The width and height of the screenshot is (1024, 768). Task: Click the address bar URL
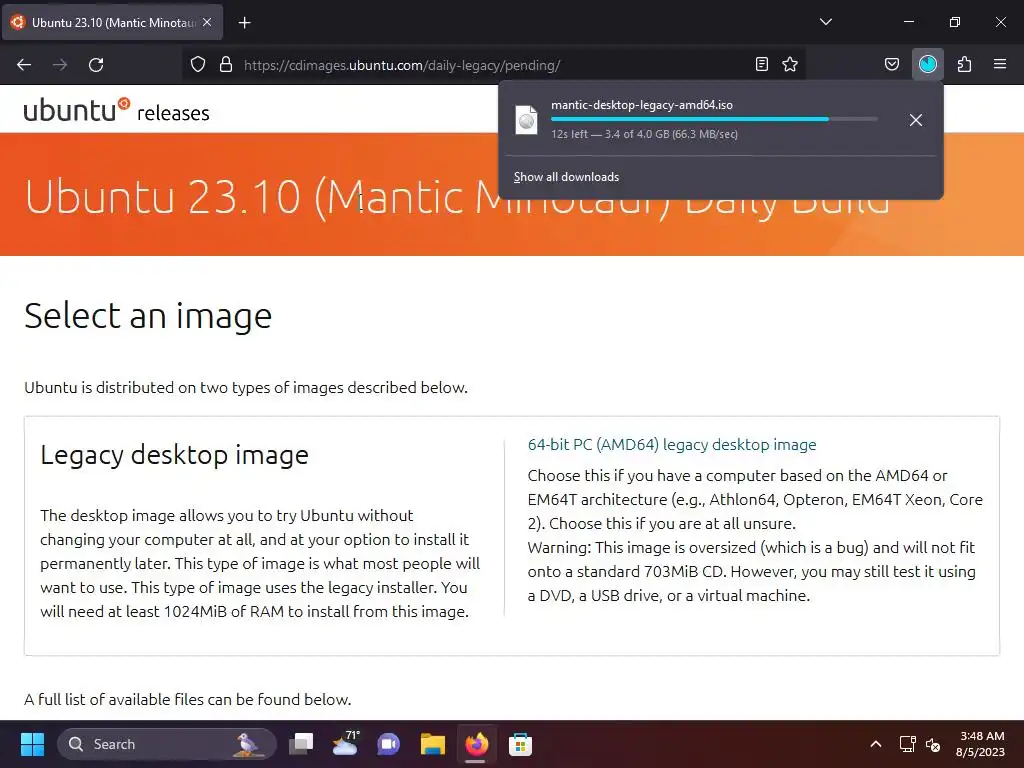pyautogui.click(x=402, y=65)
